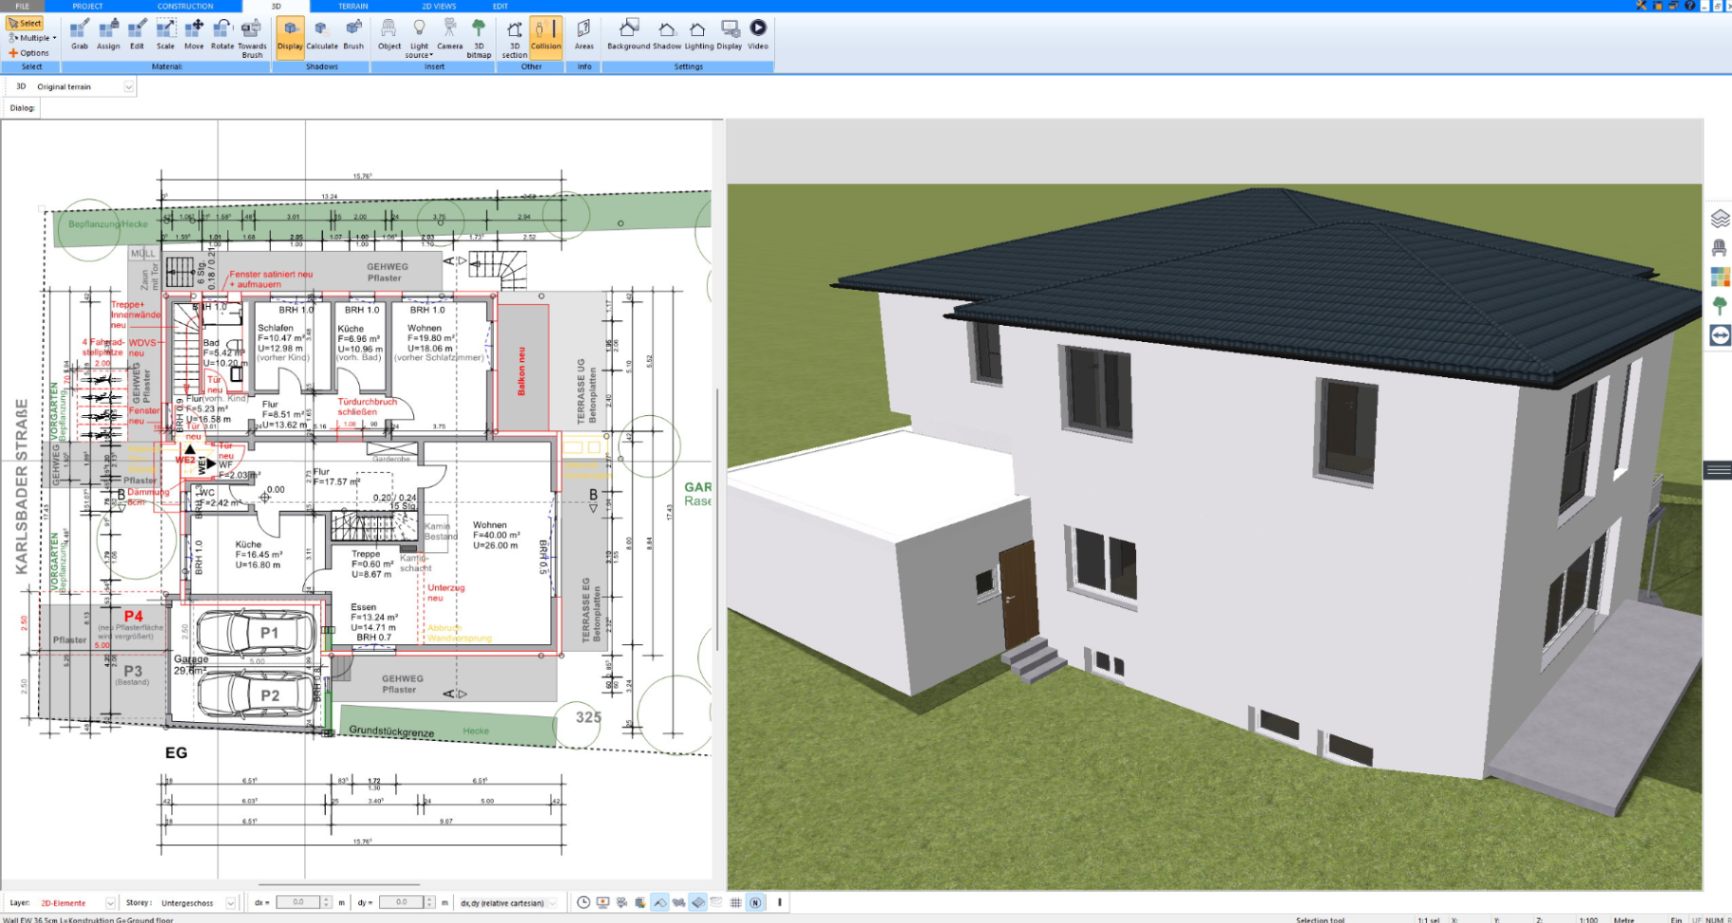
Task: Open Lighting settings
Action: (699, 35)
